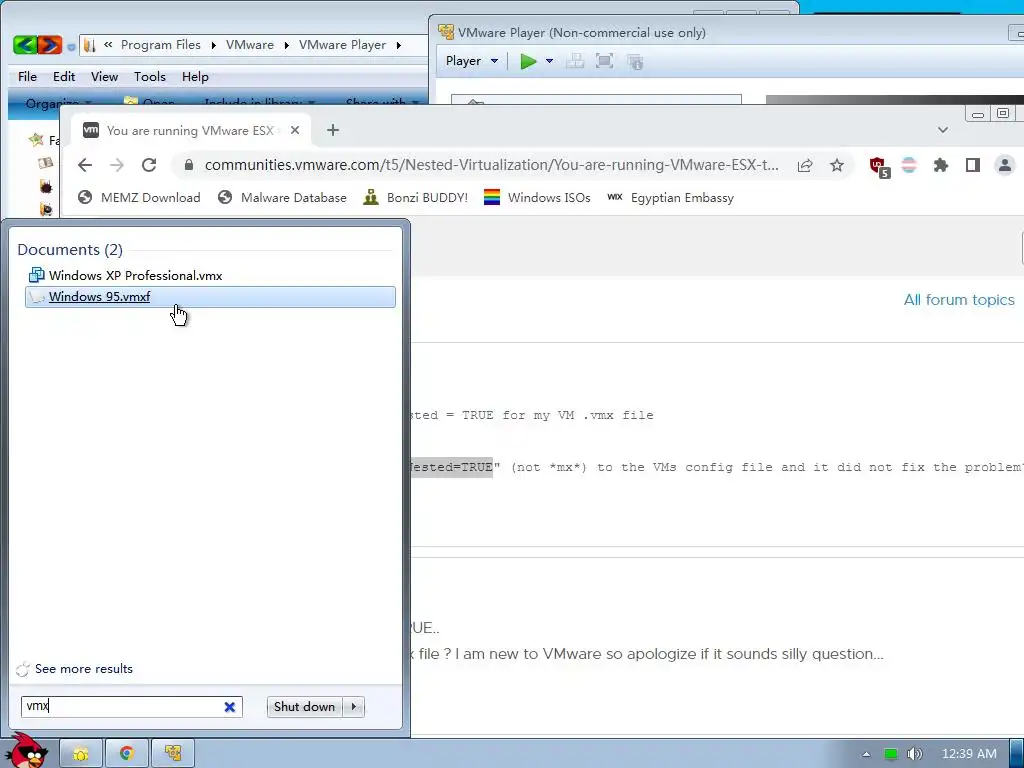Show hidden system tray icons
The width and height of the screenshot is (1024, 768).
[866, 754]
